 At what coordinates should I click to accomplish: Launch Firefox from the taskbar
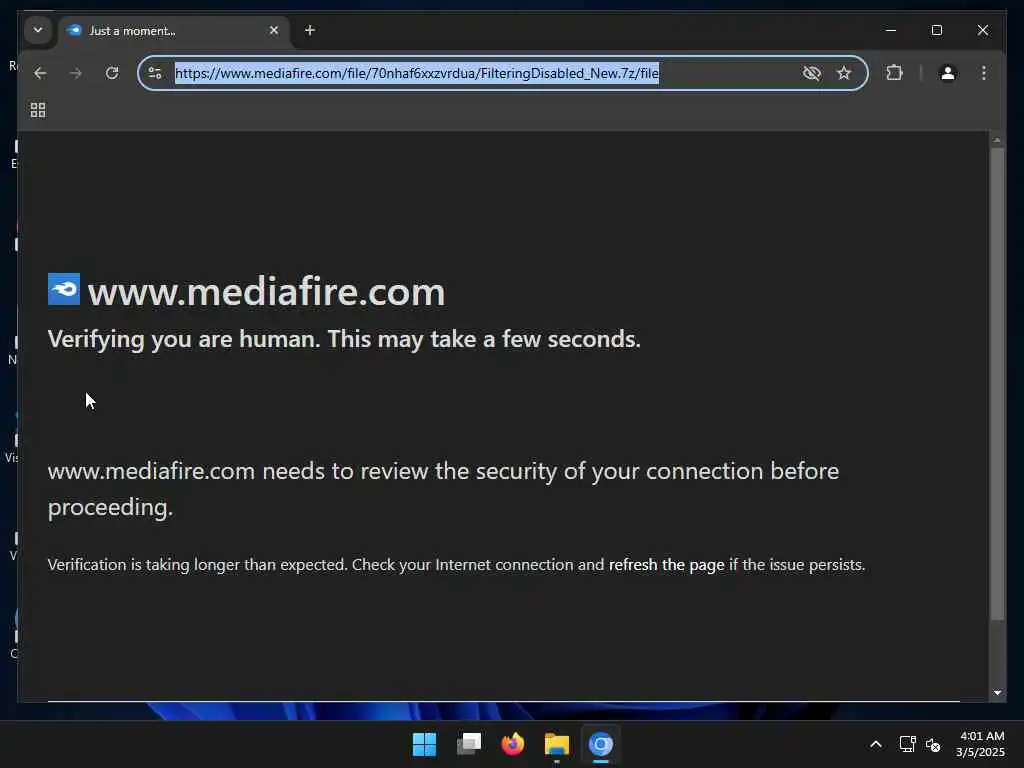pos(513,744)
